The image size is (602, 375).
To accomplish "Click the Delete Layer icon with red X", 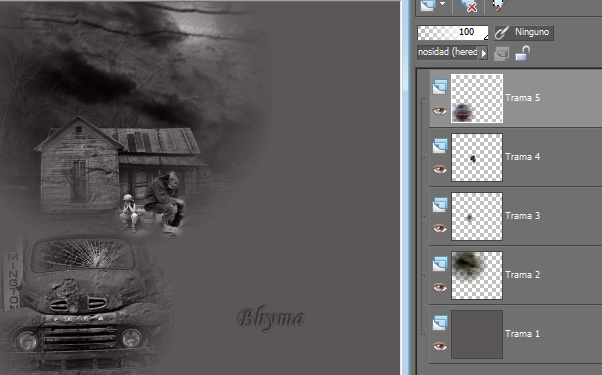I will (469, 5).
